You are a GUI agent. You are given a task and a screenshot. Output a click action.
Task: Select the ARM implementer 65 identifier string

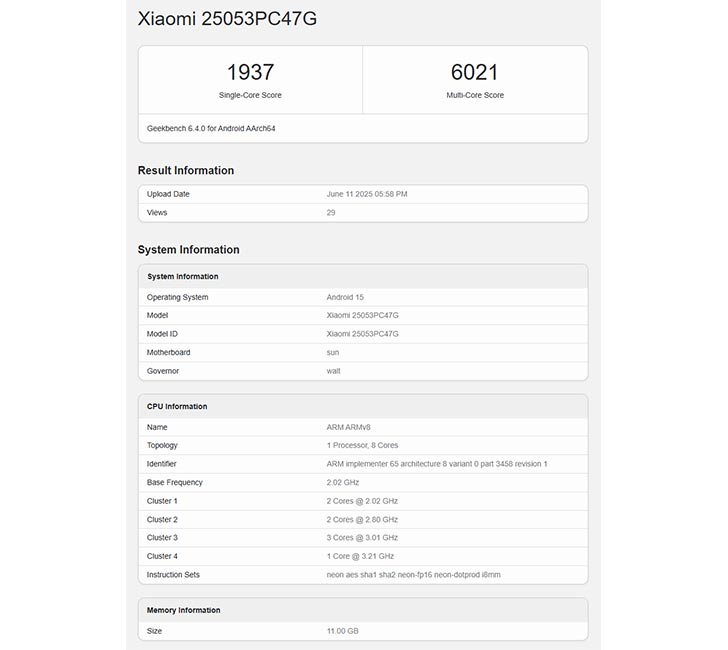(x=437, y=464)
